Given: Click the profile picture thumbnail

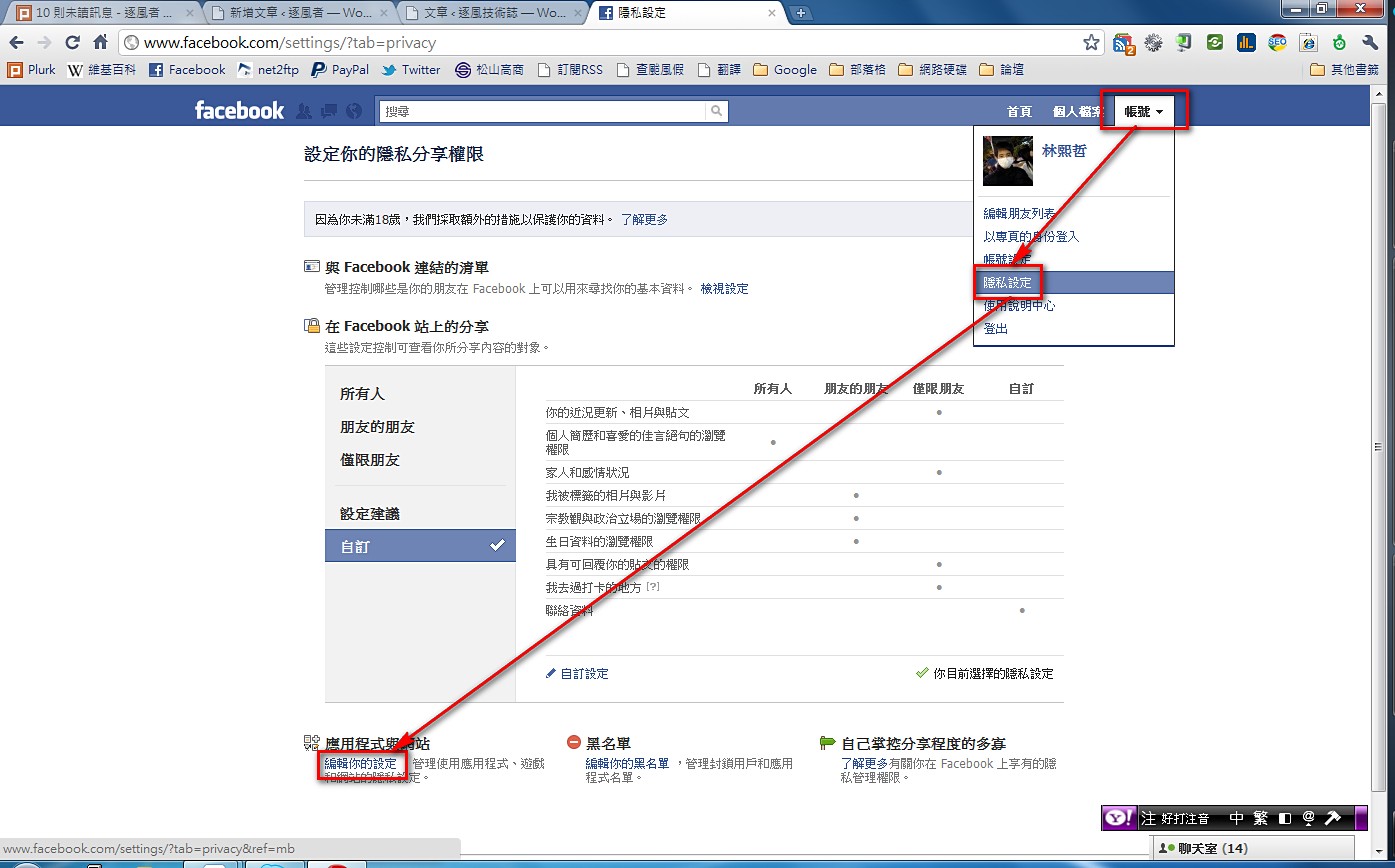Looking at the screenshot, I should coord(1008,161).
